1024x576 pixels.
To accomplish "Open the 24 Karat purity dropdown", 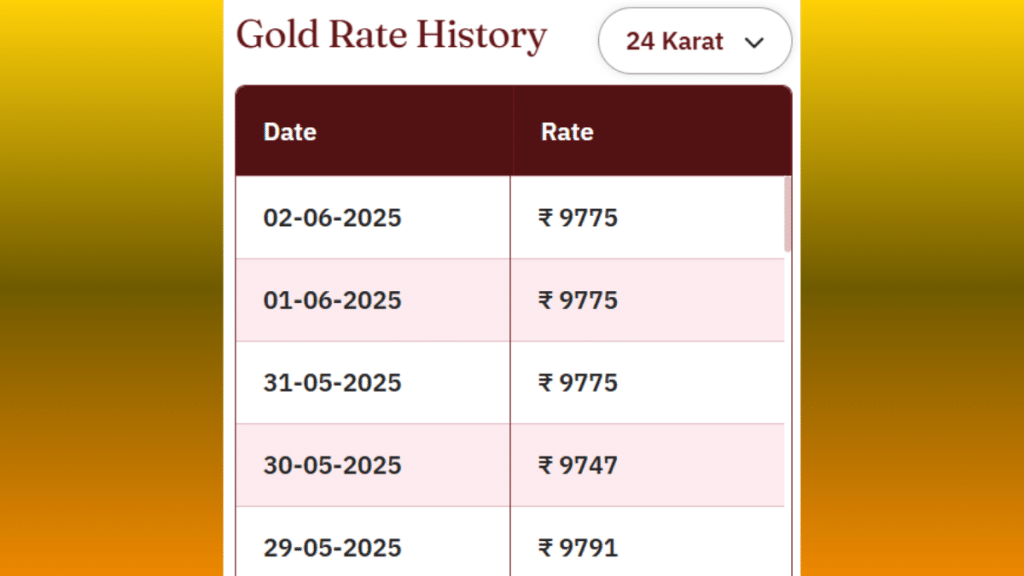I will (x=695, y=41).
